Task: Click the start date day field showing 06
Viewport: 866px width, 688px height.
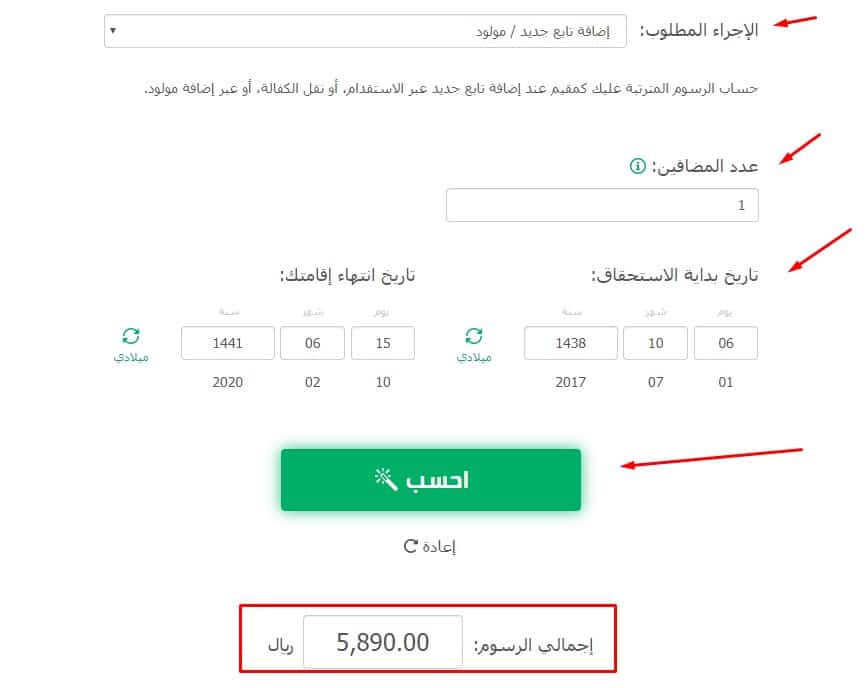Action: pyautogui.click(x=726, y=342)
